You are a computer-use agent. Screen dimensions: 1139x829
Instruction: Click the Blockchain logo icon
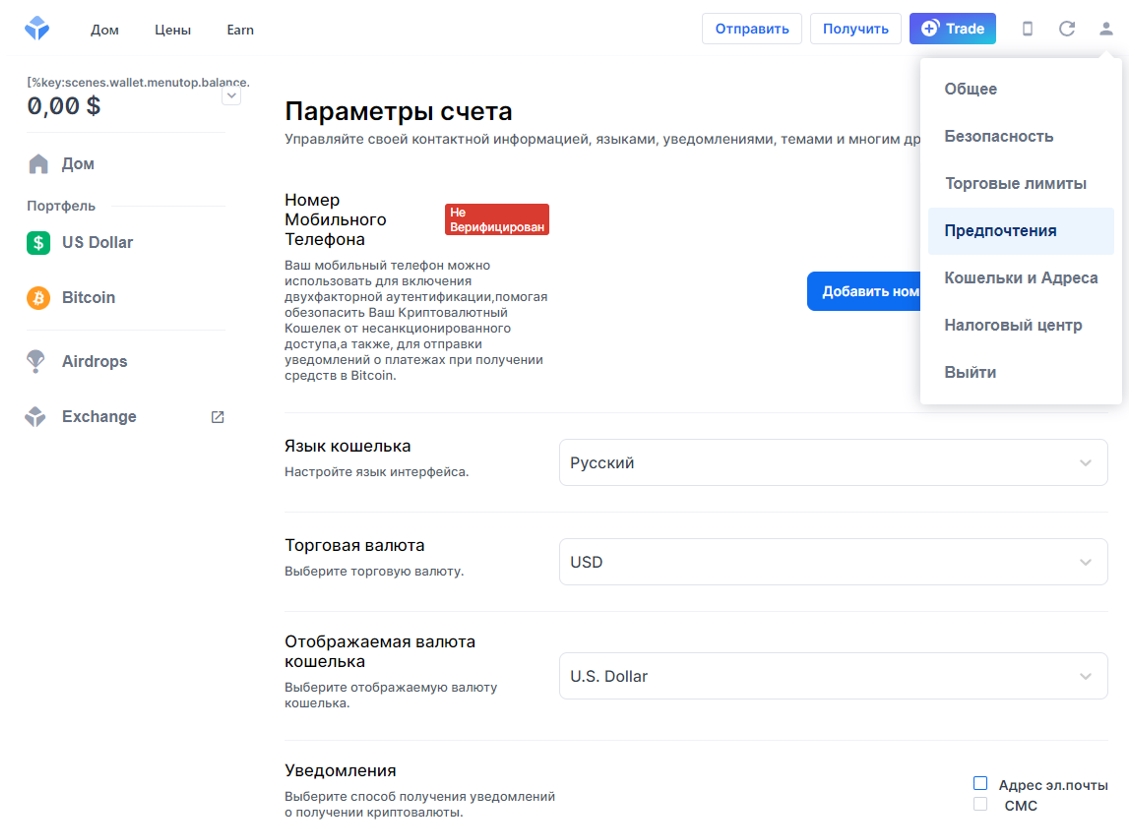pos(37,28)
